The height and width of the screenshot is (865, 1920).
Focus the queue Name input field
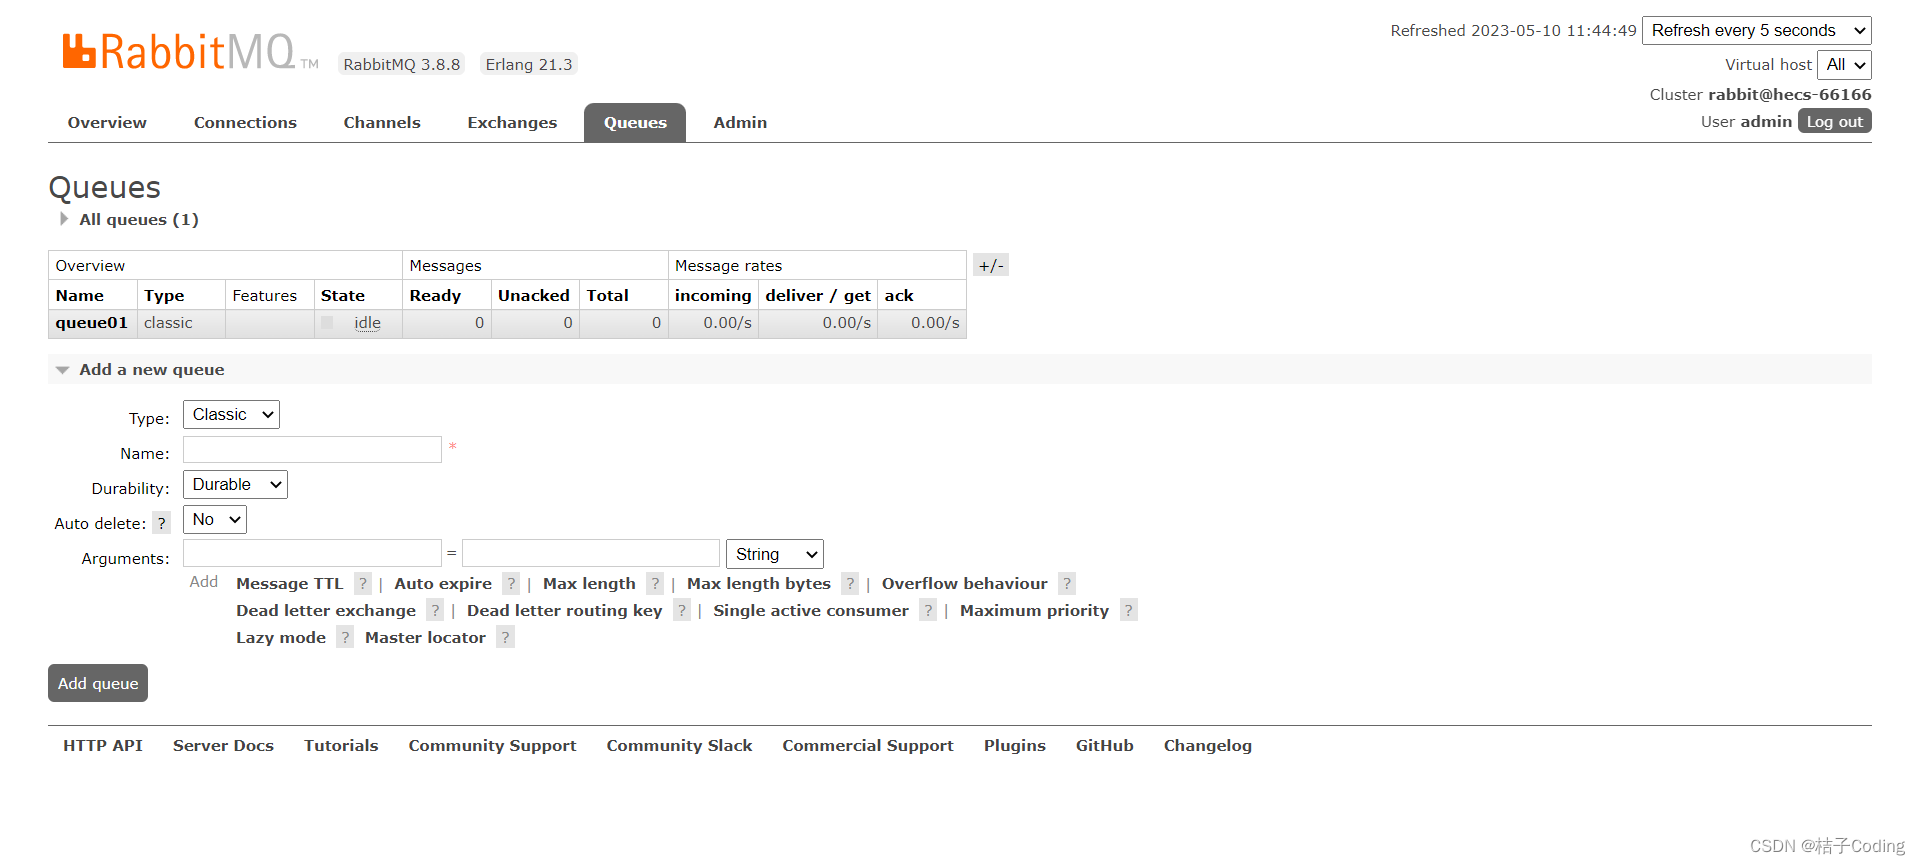point(312,450)
